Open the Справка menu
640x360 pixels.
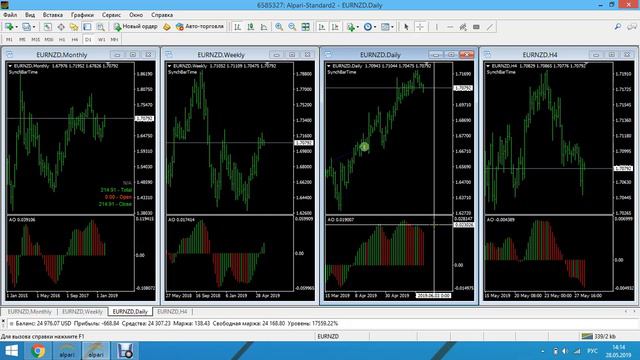coord(162,15)
